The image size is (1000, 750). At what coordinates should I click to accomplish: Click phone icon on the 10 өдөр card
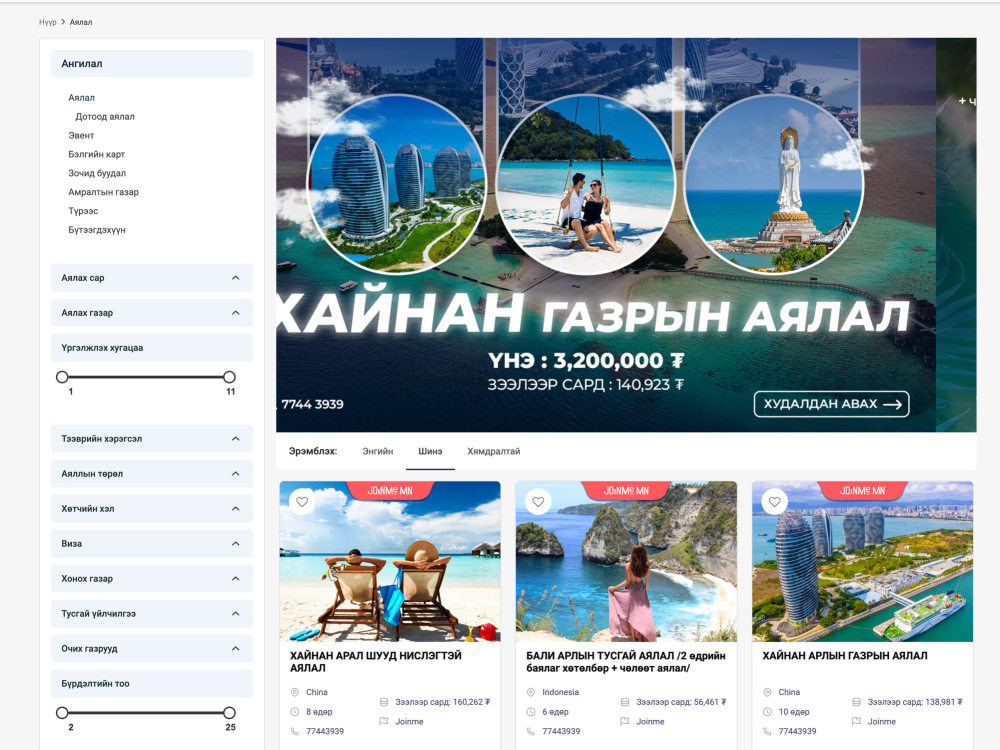[767, 731]
